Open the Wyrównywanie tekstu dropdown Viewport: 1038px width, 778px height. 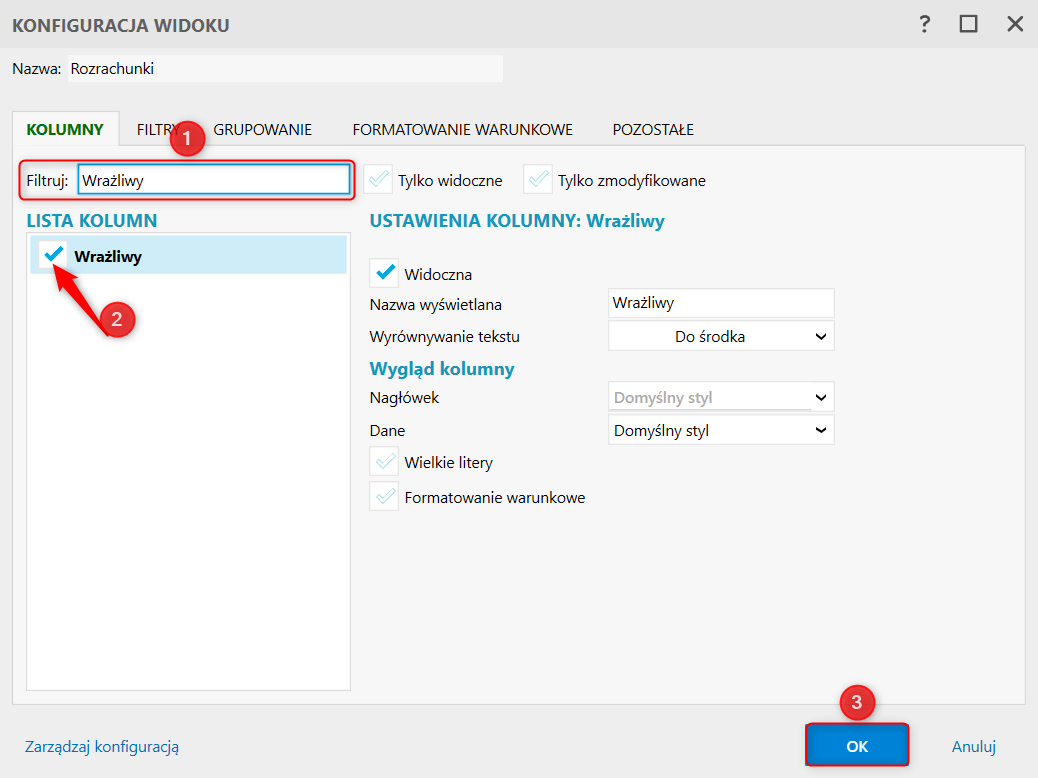tap(721, 336)
